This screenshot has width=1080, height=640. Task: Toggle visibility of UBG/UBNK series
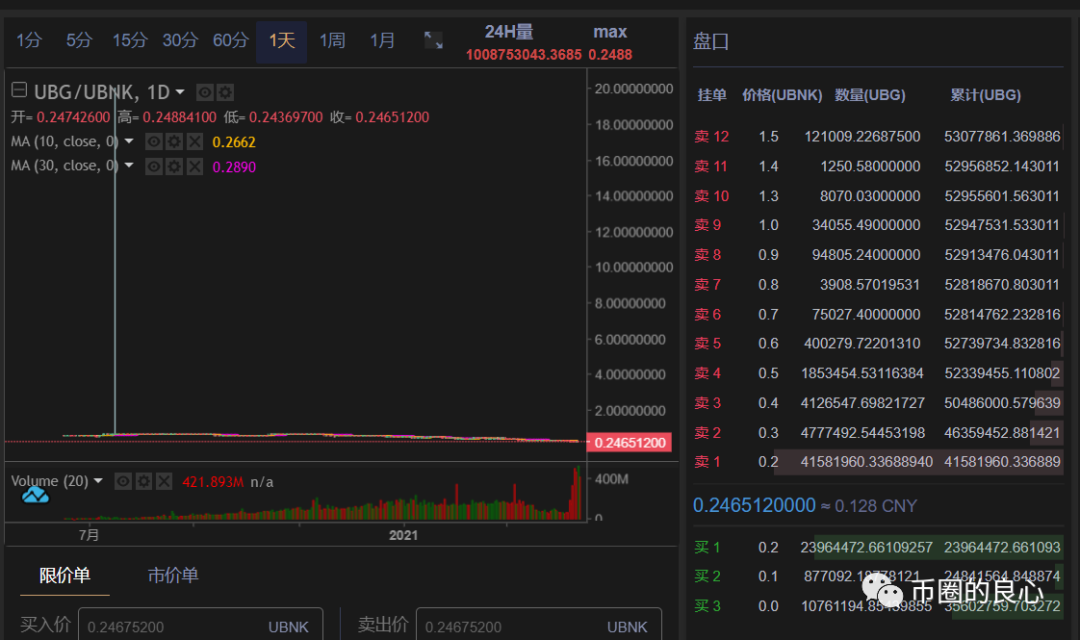click(x=205, y=92)
